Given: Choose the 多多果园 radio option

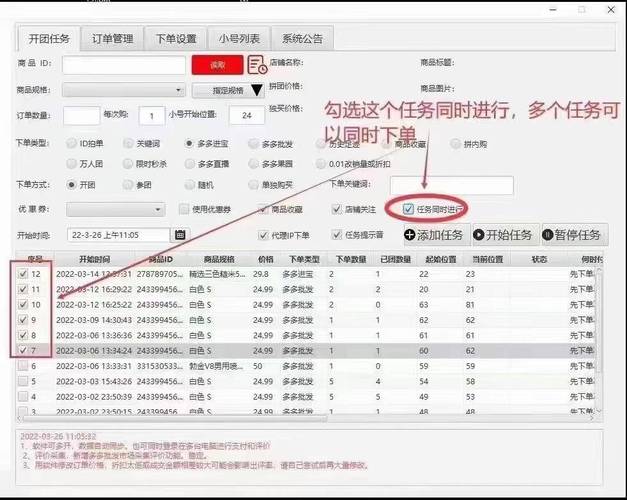Looking at the screenshot, I should pyautogui.click(x=271, y=164).
